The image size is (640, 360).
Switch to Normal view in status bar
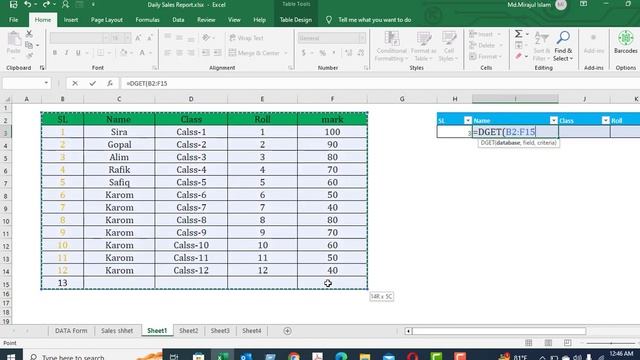[x=529, y=343]
